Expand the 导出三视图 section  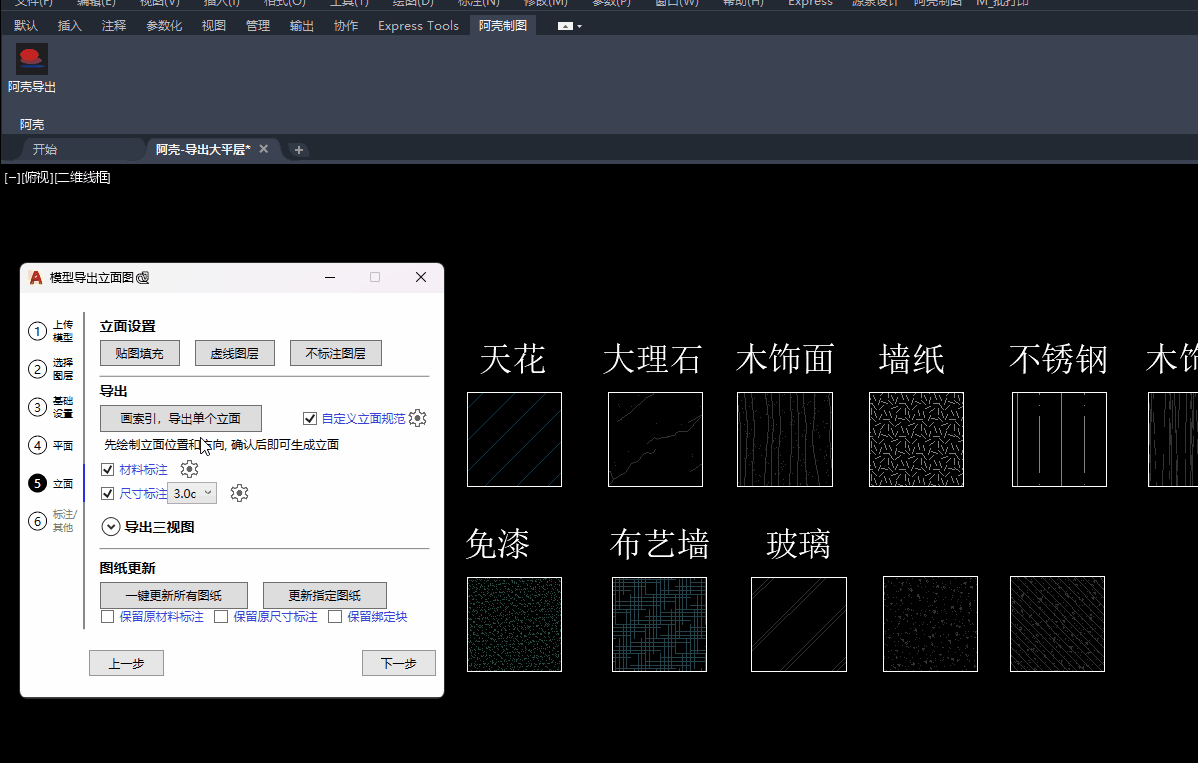pos(111,527)
